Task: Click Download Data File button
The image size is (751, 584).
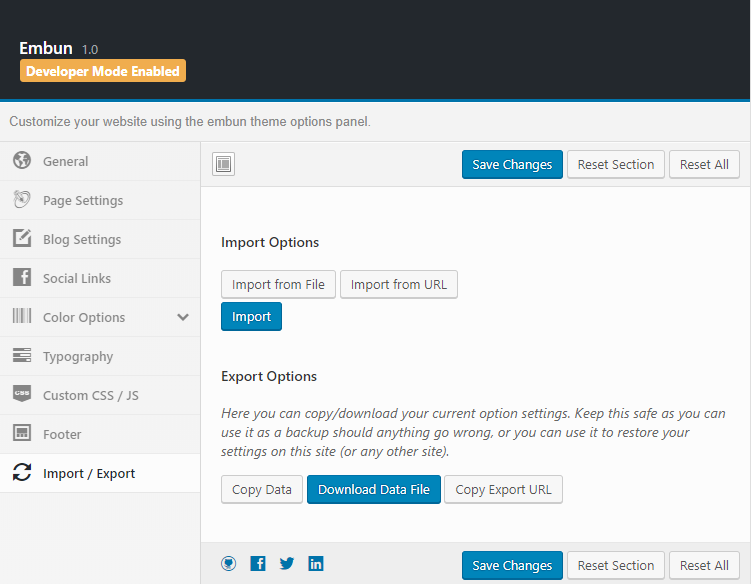Action: point(374,489)
